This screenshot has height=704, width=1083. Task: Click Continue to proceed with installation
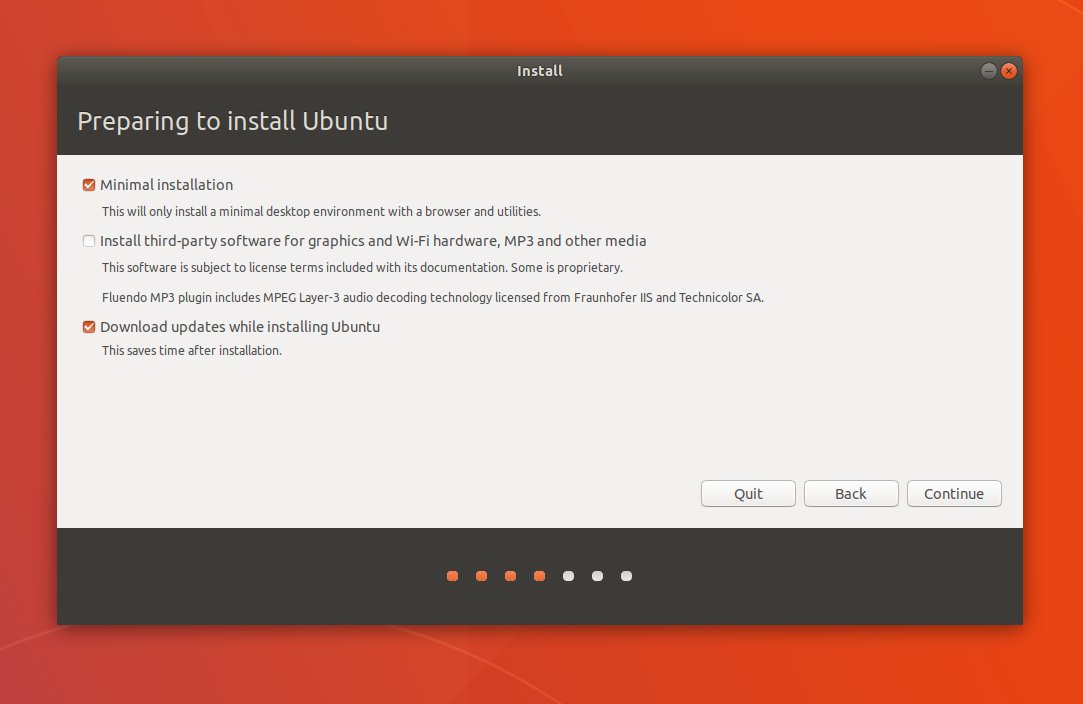(x=954, y=494)
